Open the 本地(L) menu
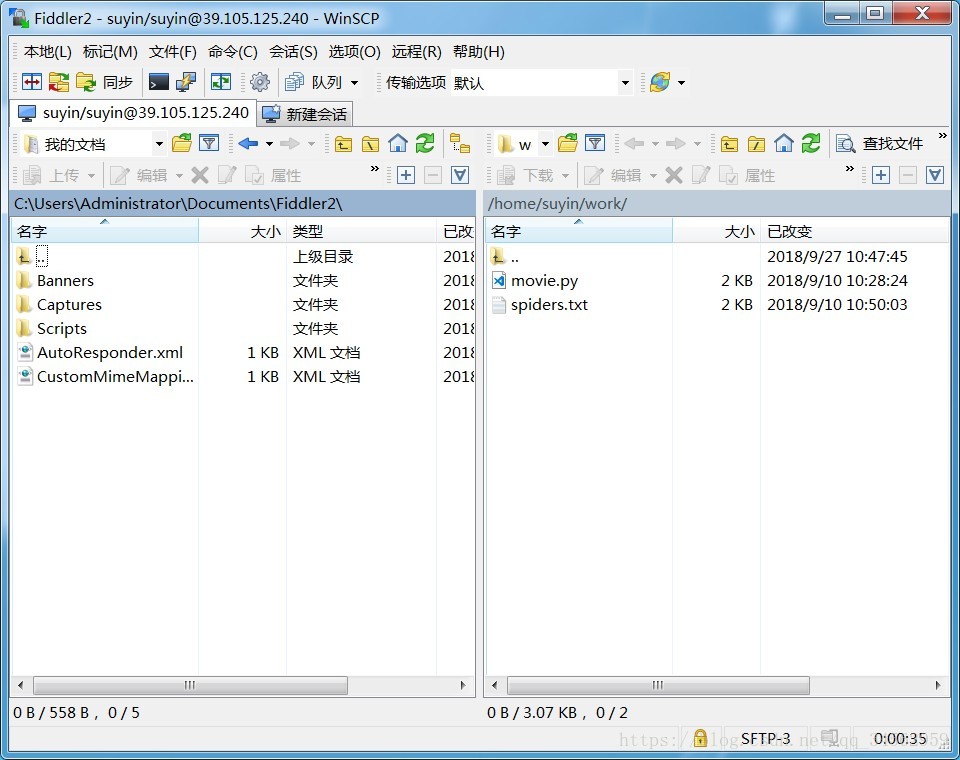960x760 pixels. 48,51
